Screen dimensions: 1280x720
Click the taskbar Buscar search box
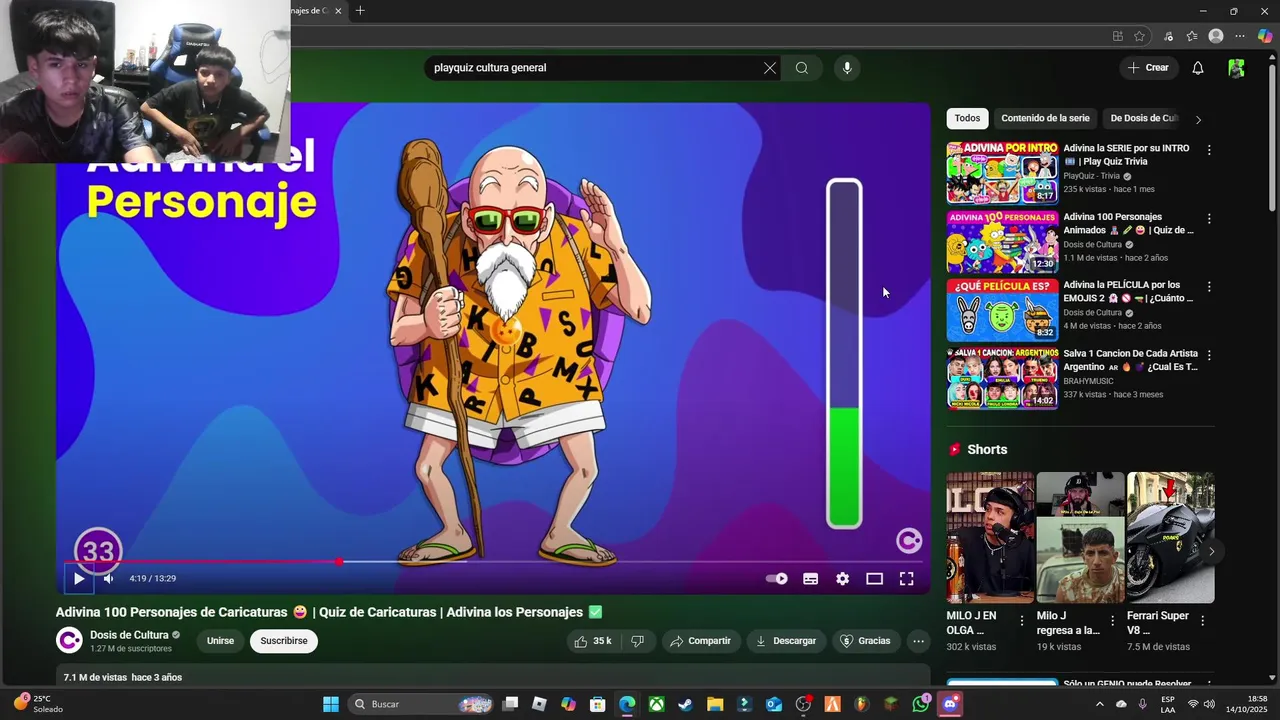[422, 704]
